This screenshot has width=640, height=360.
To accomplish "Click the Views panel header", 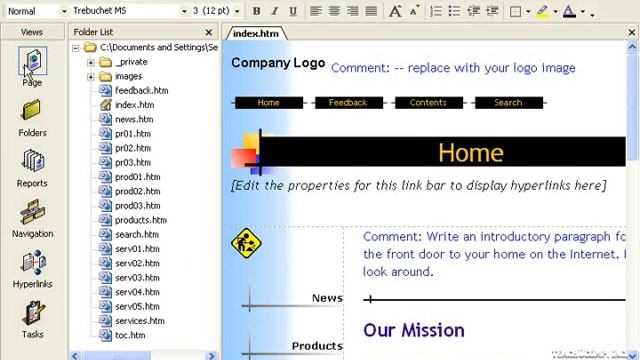I will pyautogui.click(x=32, y=32).
